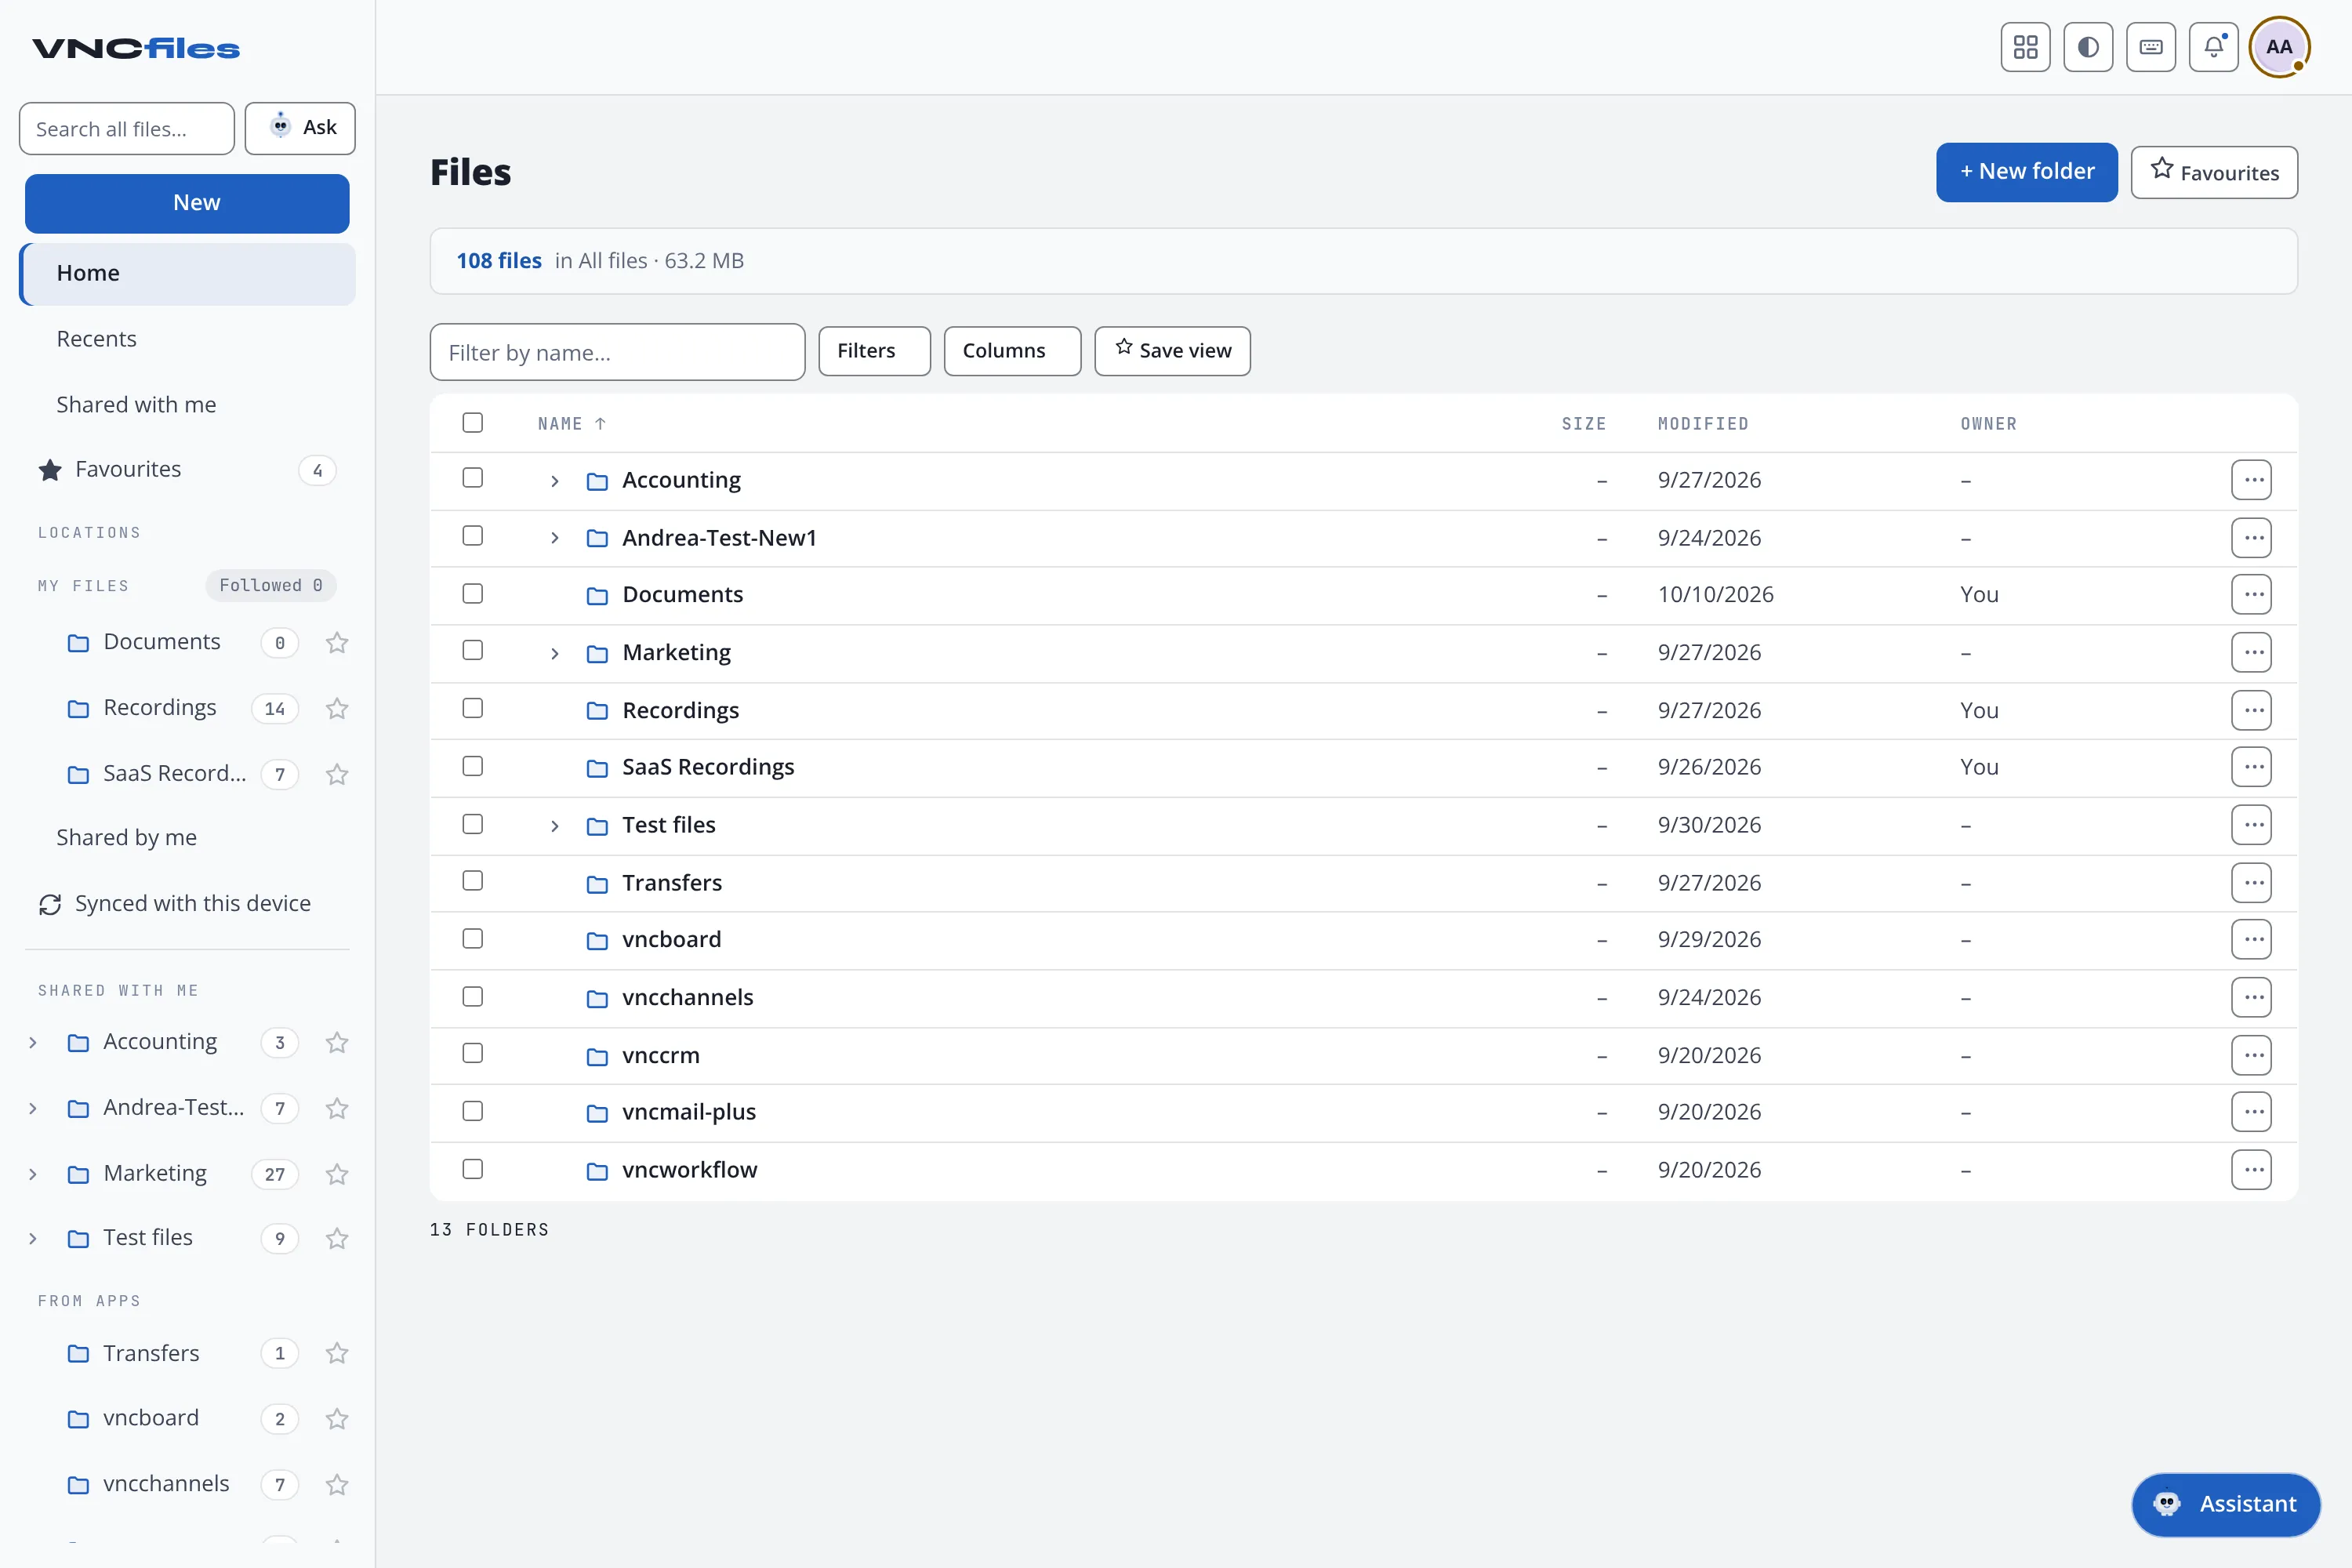This screenshot has width=2352, height=1568.
Task: Open notifications bell icon
Action: [x=2213, y=47]
